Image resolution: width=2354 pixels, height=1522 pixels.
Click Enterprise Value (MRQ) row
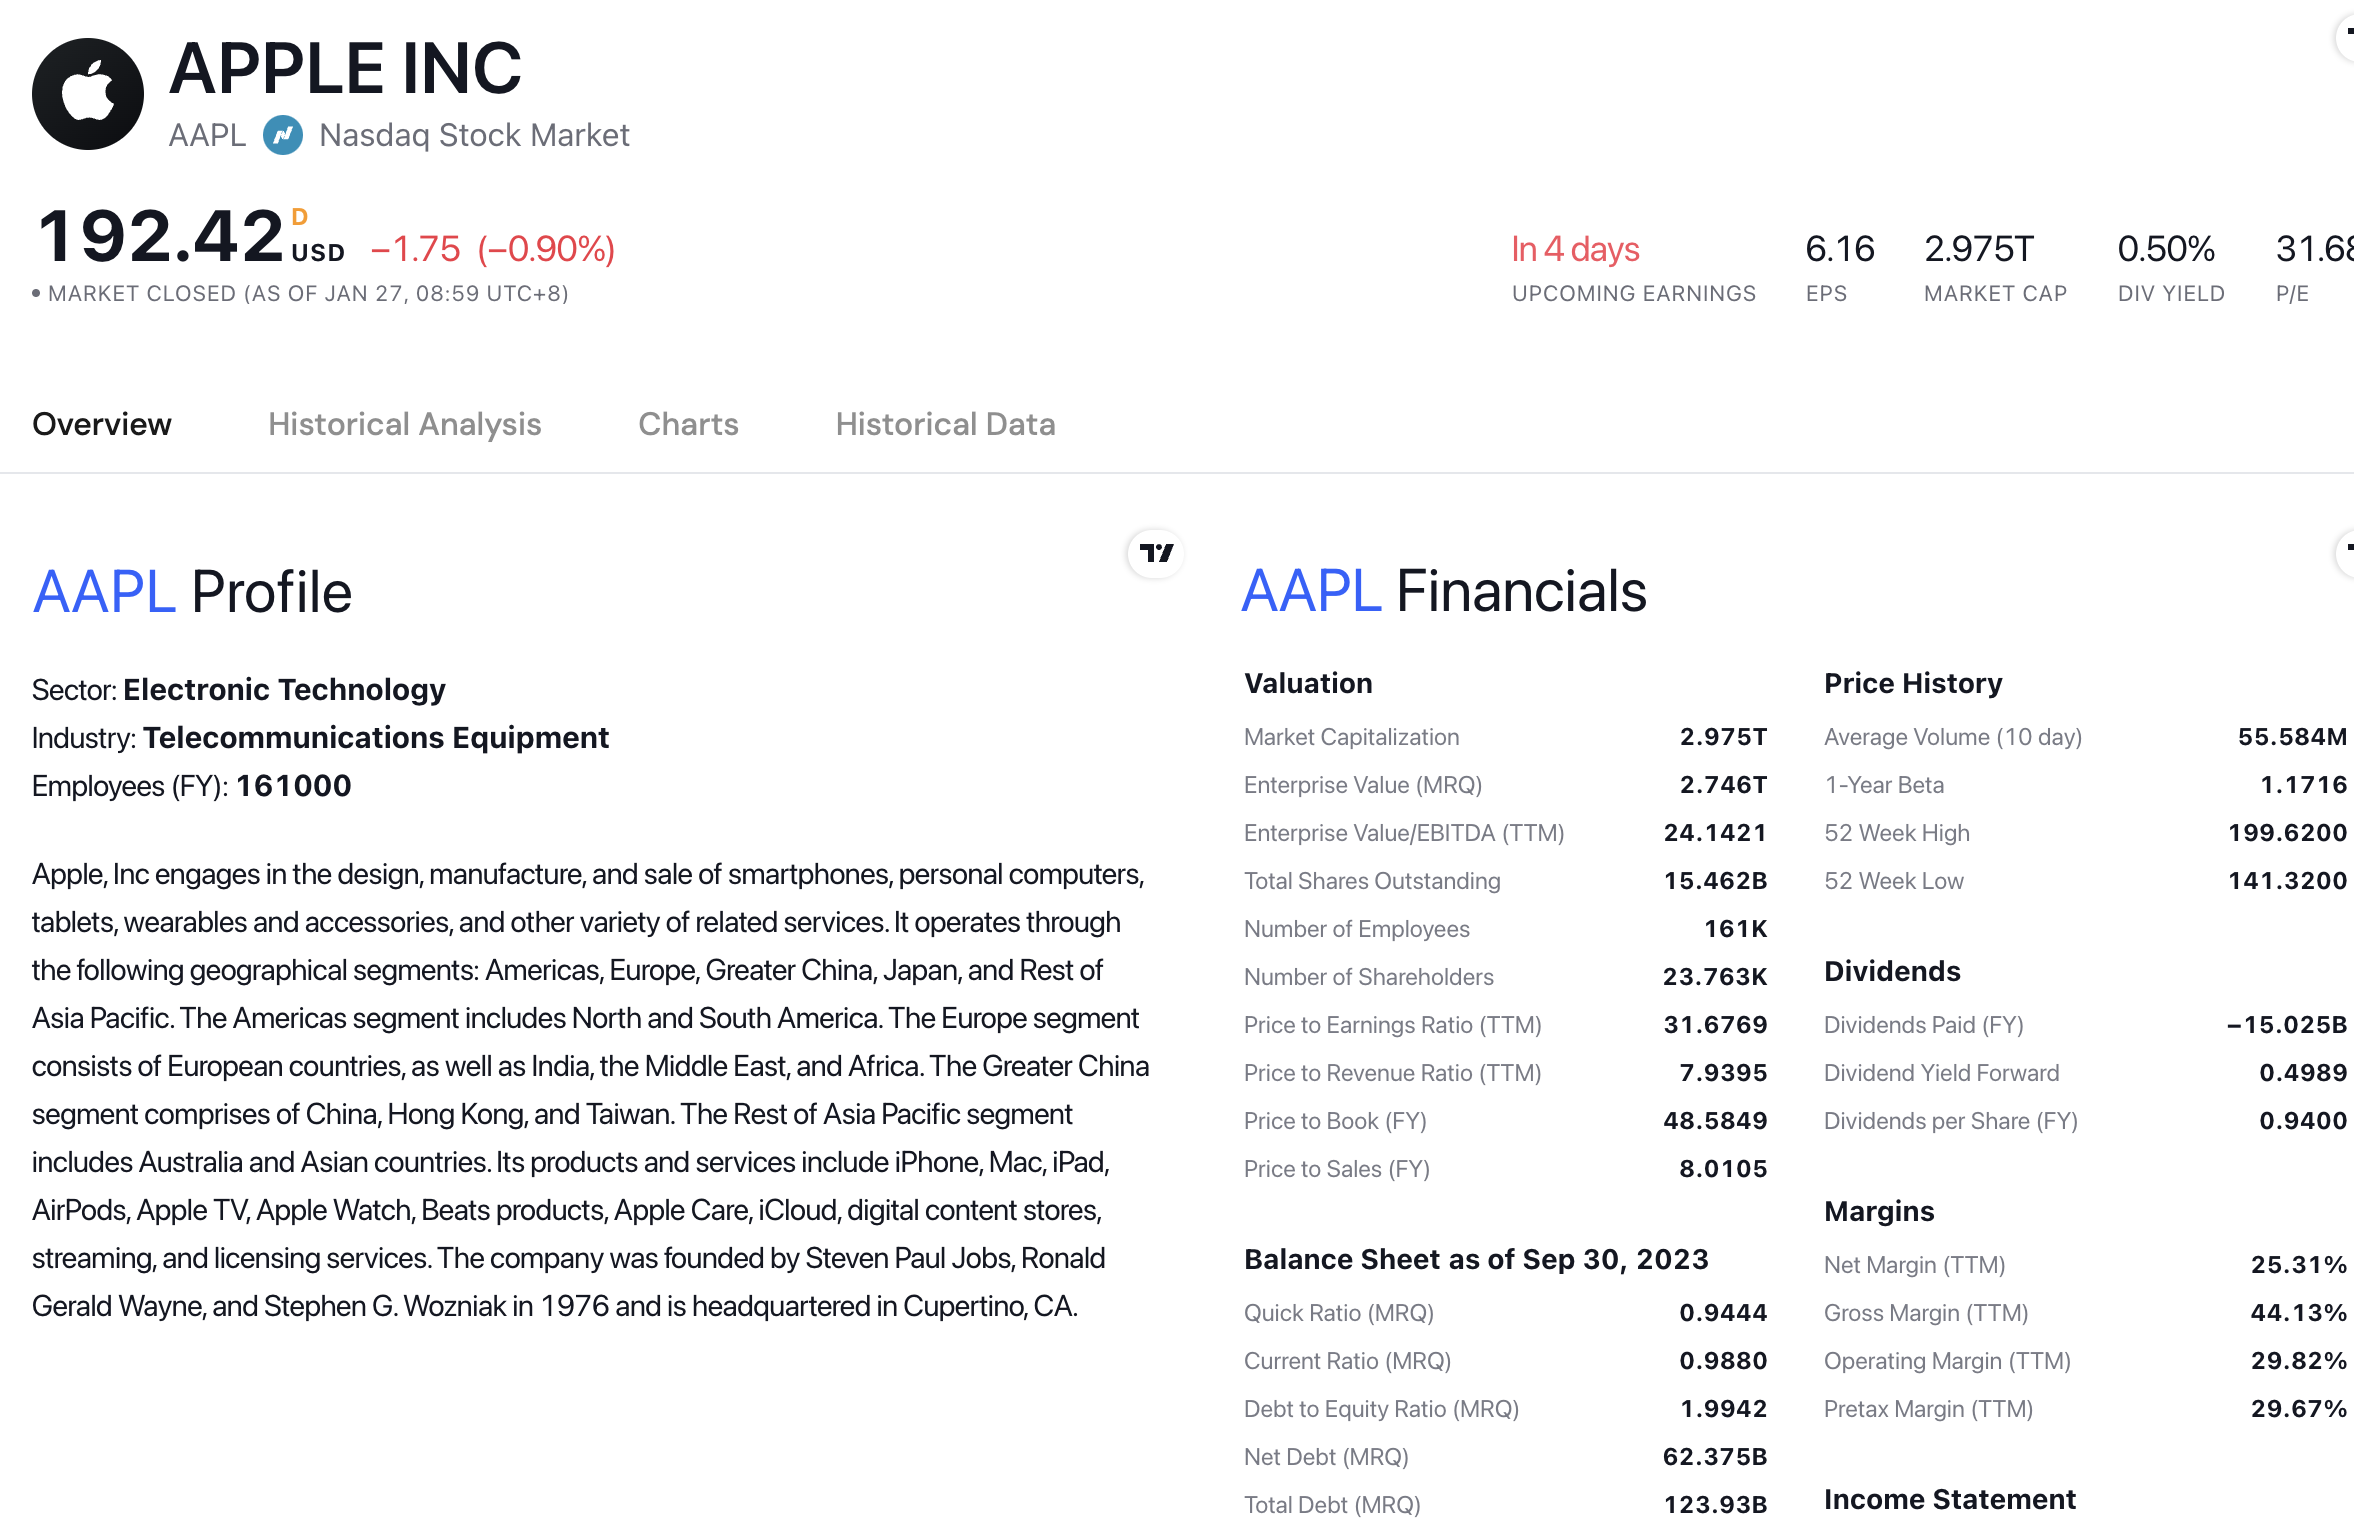click(1505, 785)
